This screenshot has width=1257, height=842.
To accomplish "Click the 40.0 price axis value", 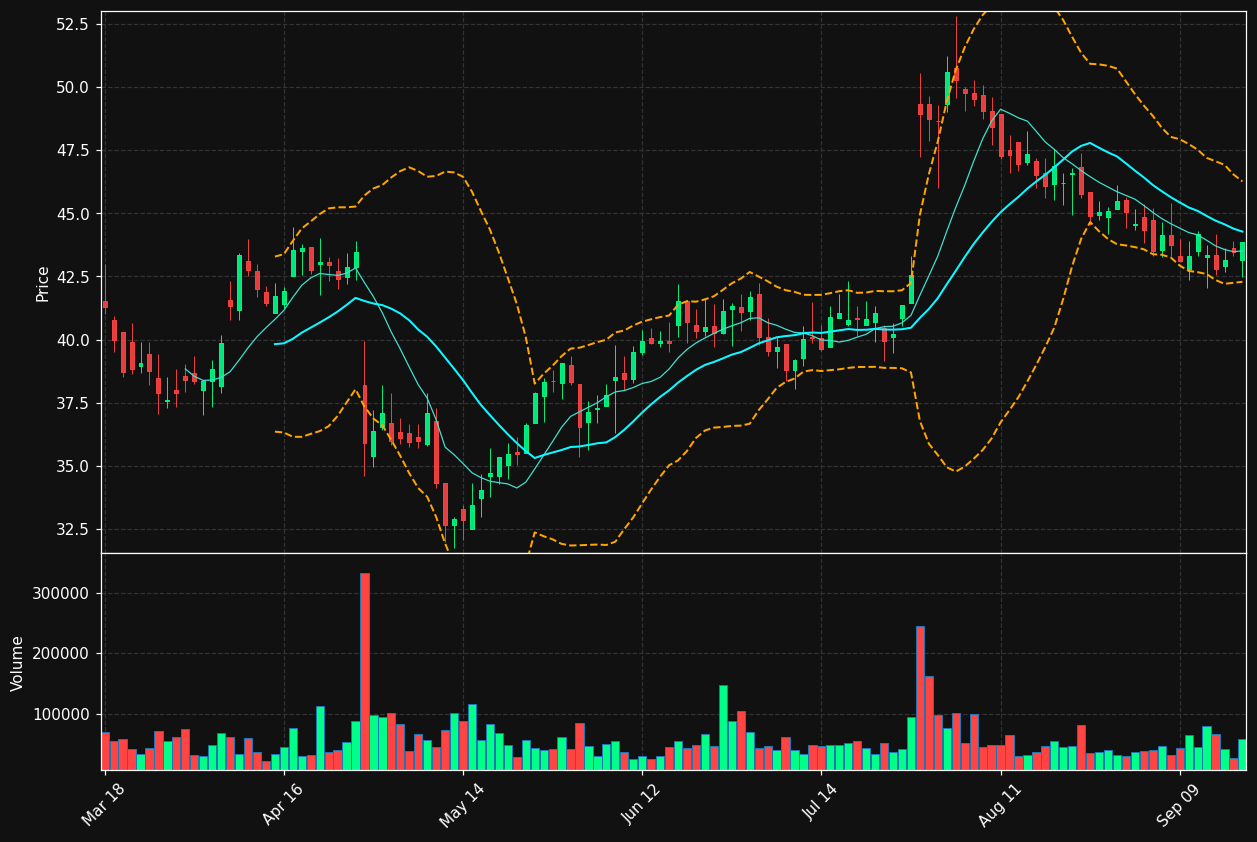I will tap(73, 340).
